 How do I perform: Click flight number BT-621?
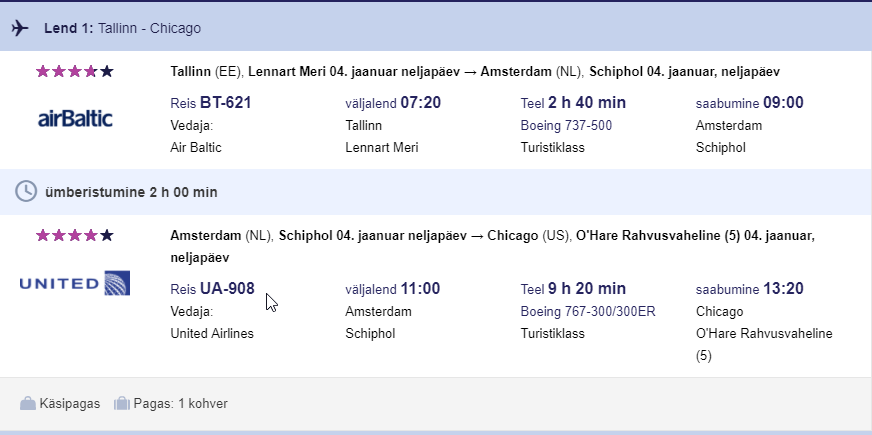coord(211,102)
